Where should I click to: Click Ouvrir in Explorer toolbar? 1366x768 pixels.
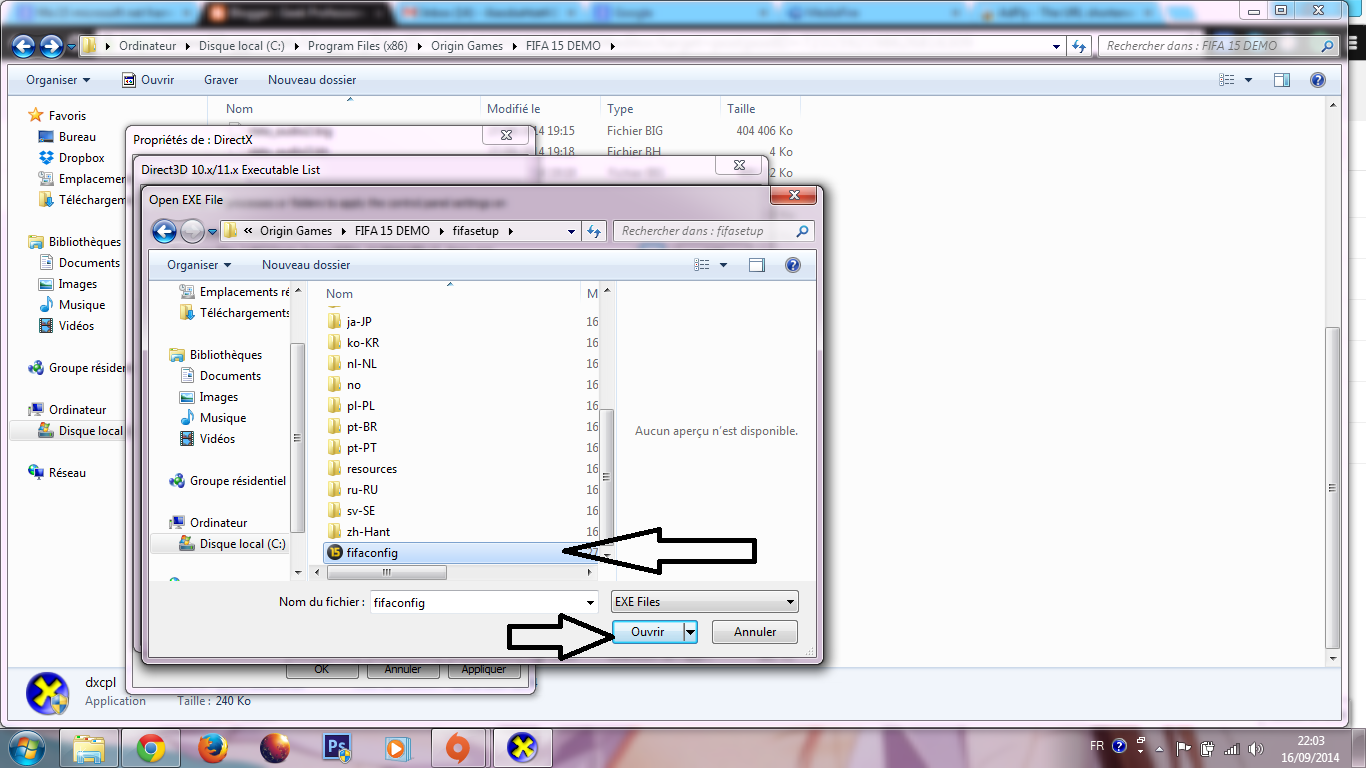pos(148,80)
